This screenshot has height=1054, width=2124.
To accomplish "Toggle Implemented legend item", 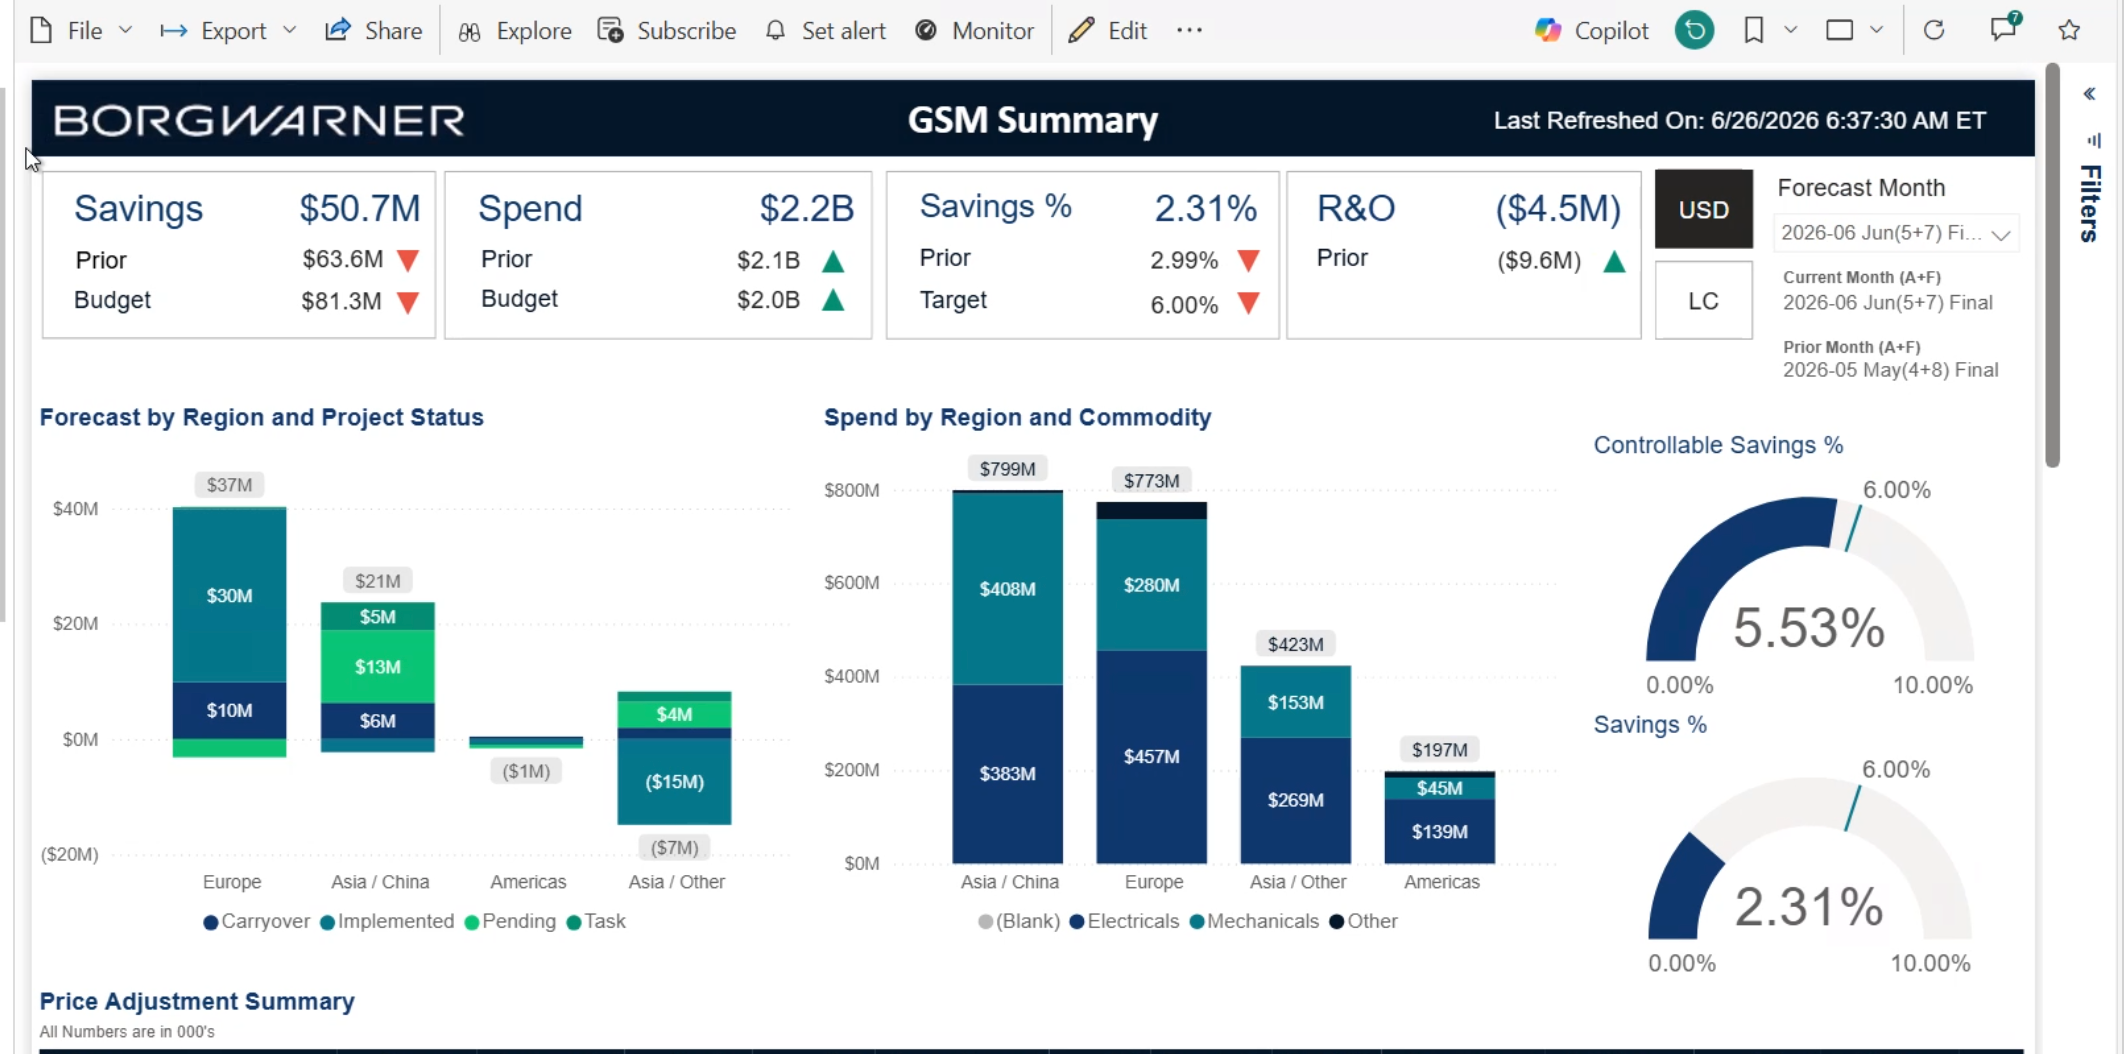I will [387, 921].
